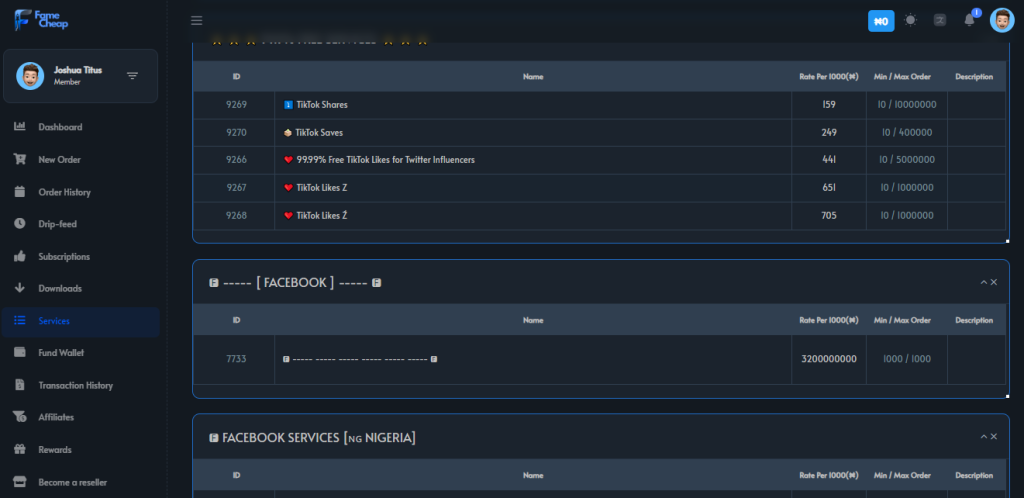Viewport: 1024px width, 498px height.
Task: Open Rewards page
Action: click(x=55, y=450)
